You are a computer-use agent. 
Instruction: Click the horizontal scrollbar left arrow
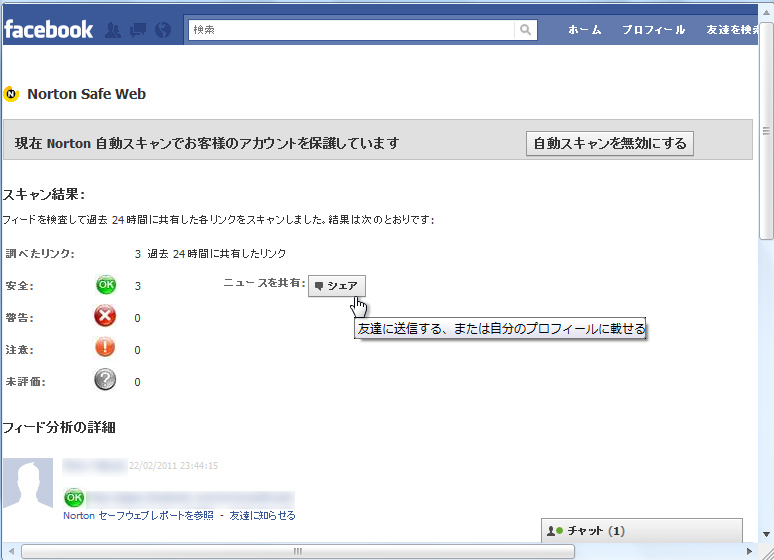pos(11,551)
